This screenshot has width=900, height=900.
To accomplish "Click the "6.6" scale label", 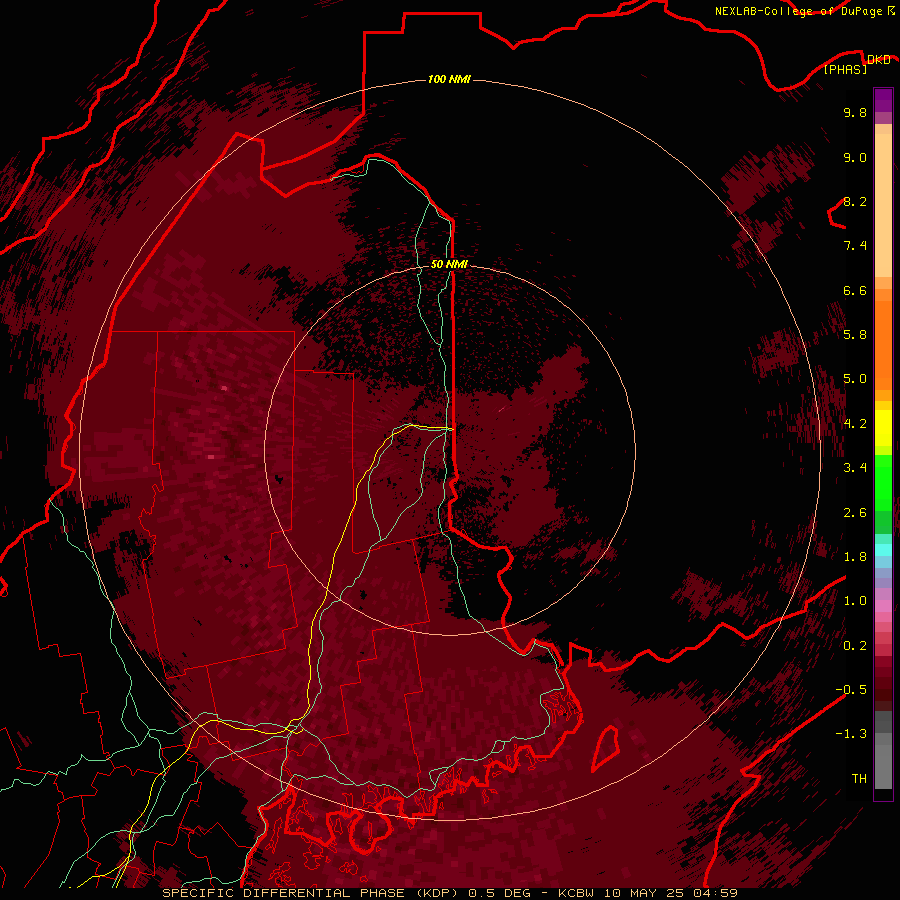I will (855, 291).
